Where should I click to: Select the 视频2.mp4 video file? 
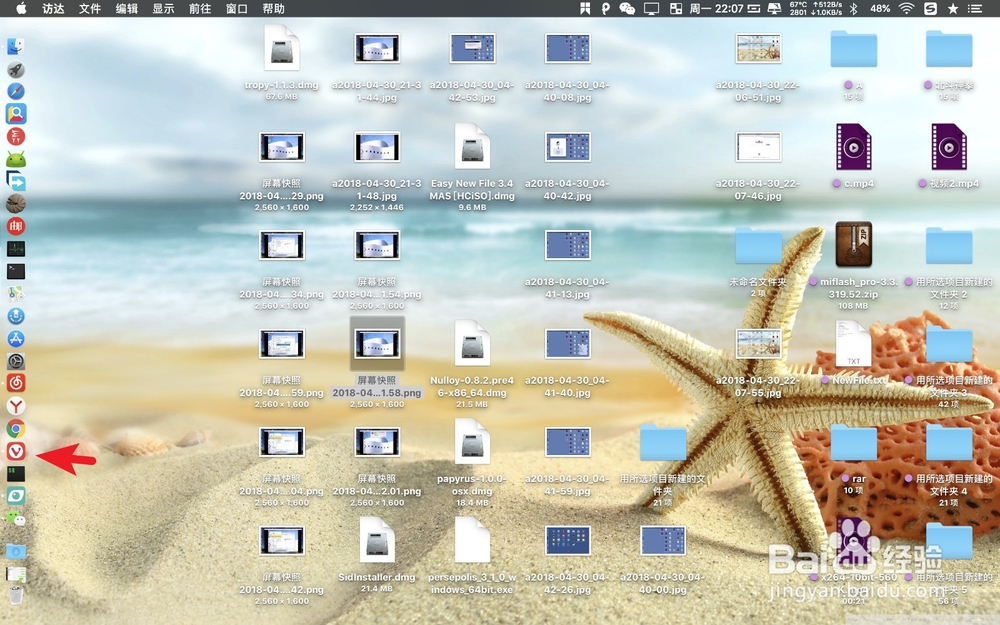[948, 147]
